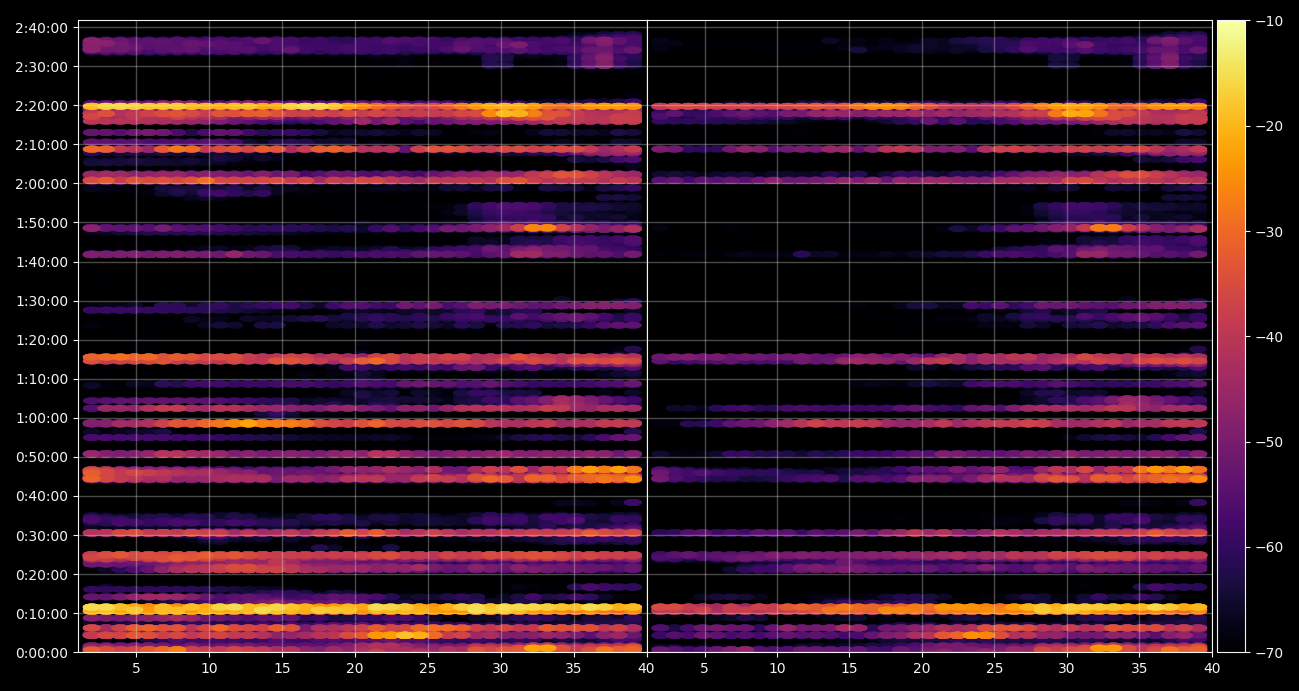1299x691 pixels.
Task: Click the 0:20:00 y-axis tick label
Action: (x=41, y=575)
